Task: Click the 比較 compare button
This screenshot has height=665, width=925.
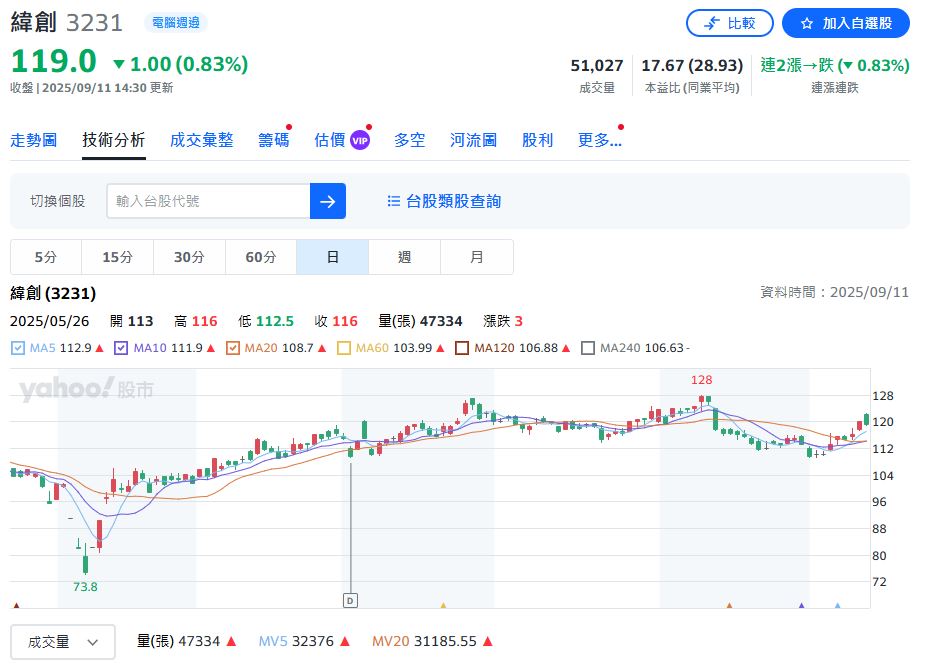Action: (729, 23)
